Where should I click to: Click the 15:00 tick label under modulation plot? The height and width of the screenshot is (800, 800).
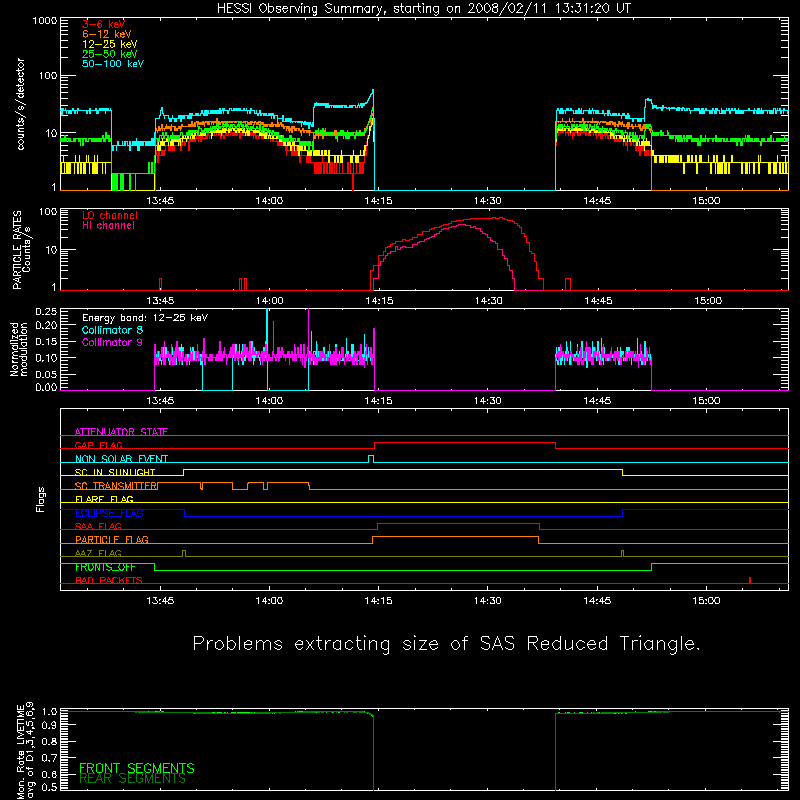tap(706, 401)
